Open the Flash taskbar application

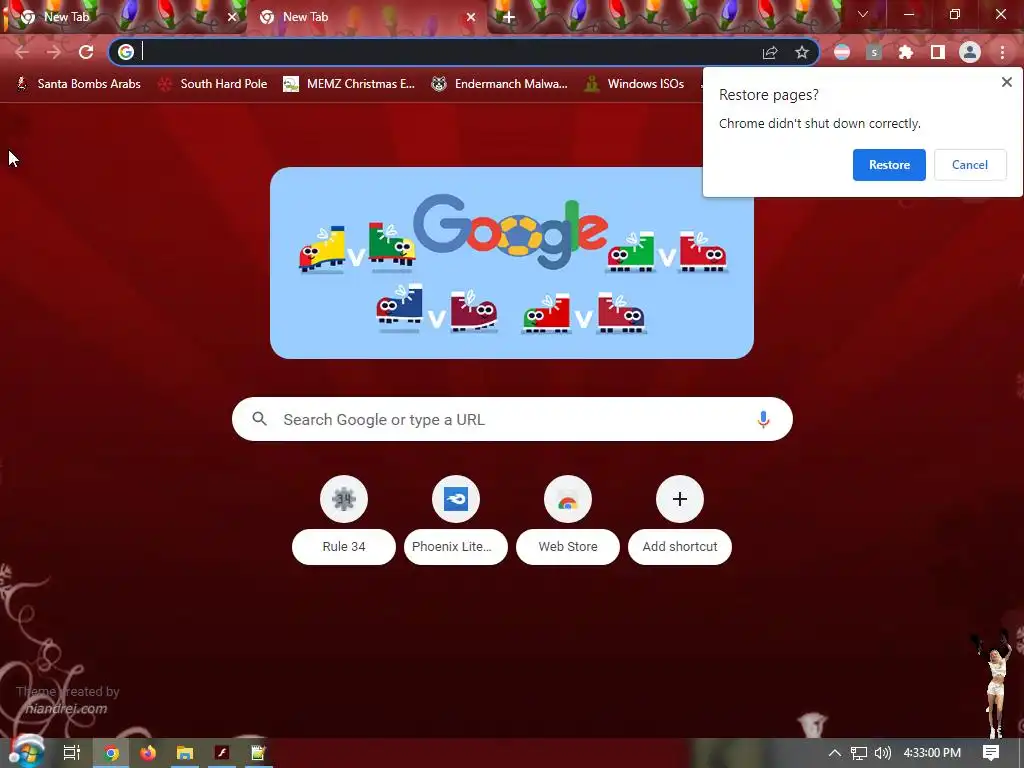click(222, 753)
